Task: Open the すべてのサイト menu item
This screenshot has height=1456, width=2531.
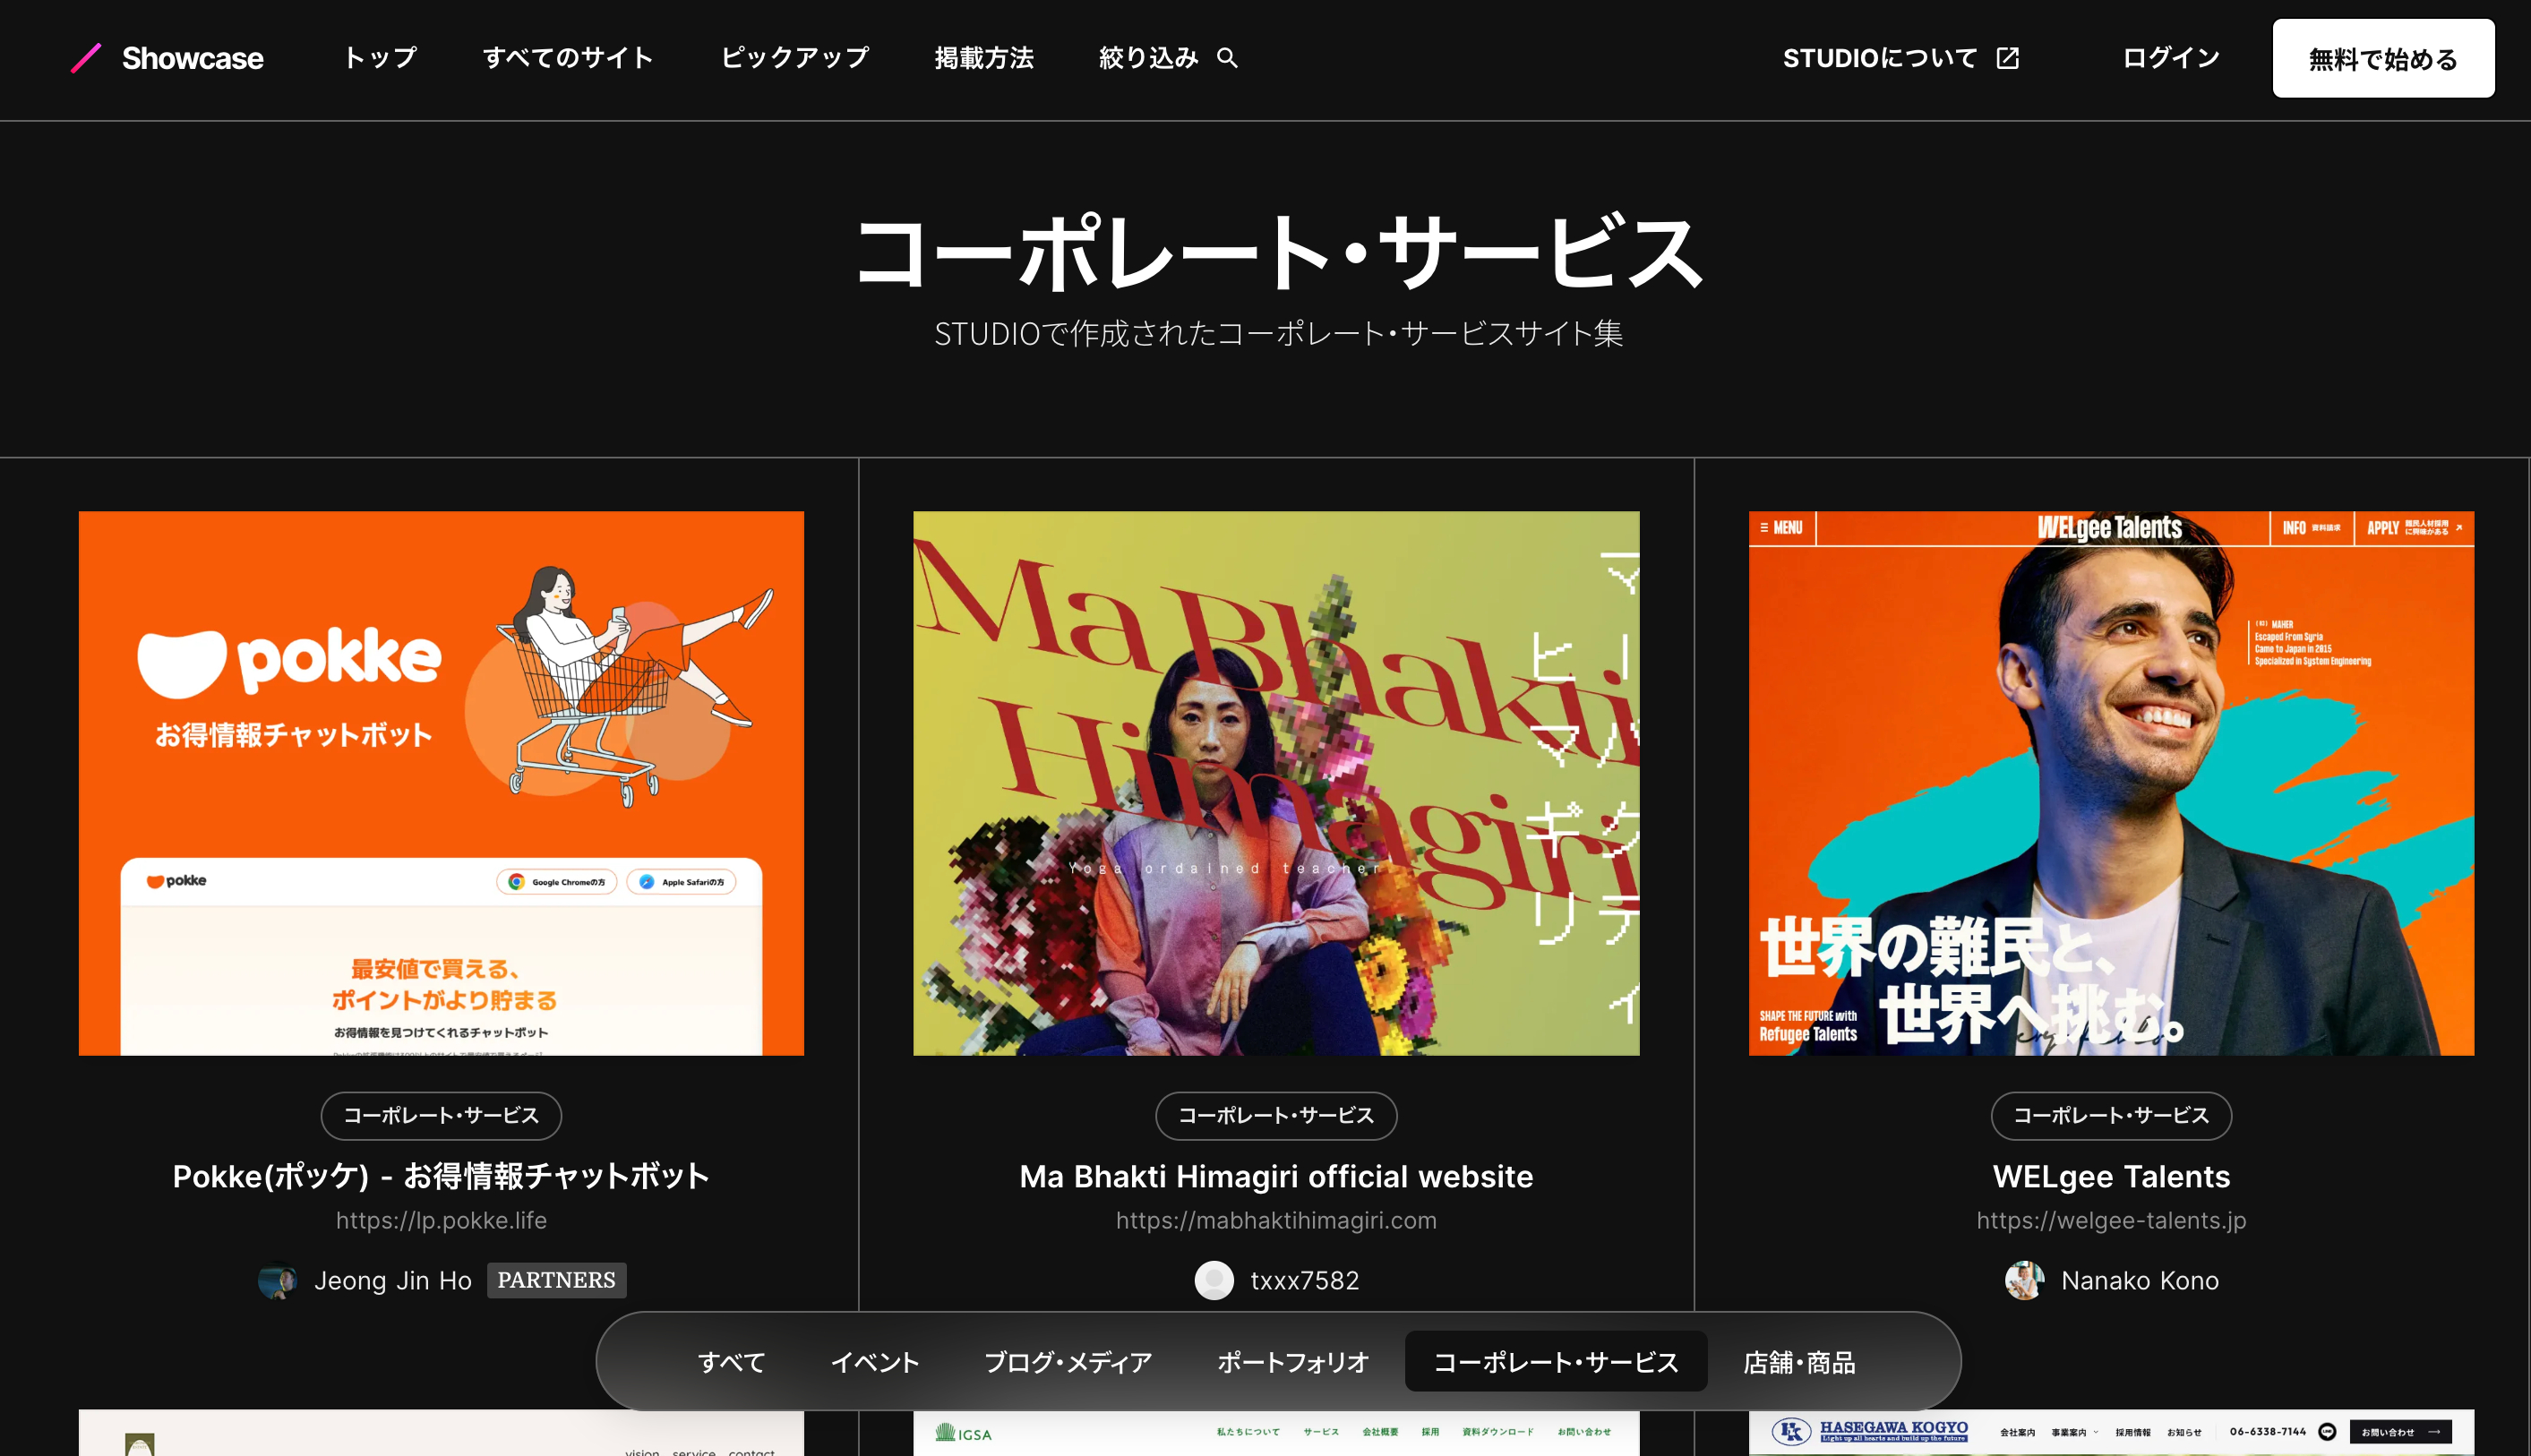Action: click(x=568, y=58)
